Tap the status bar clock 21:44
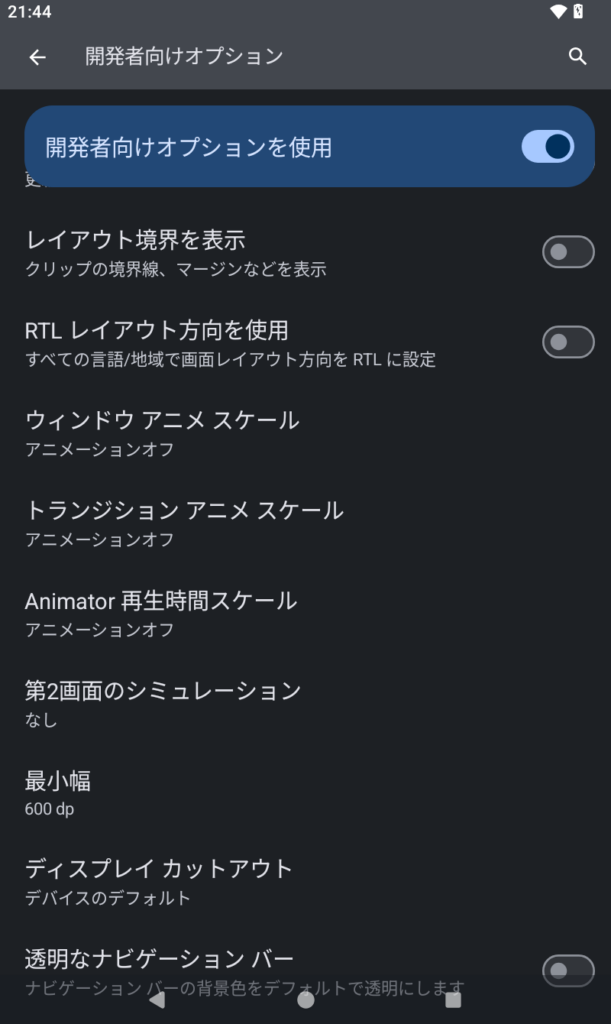Viewport: 611px width, 1024px height. click(29, 12)
